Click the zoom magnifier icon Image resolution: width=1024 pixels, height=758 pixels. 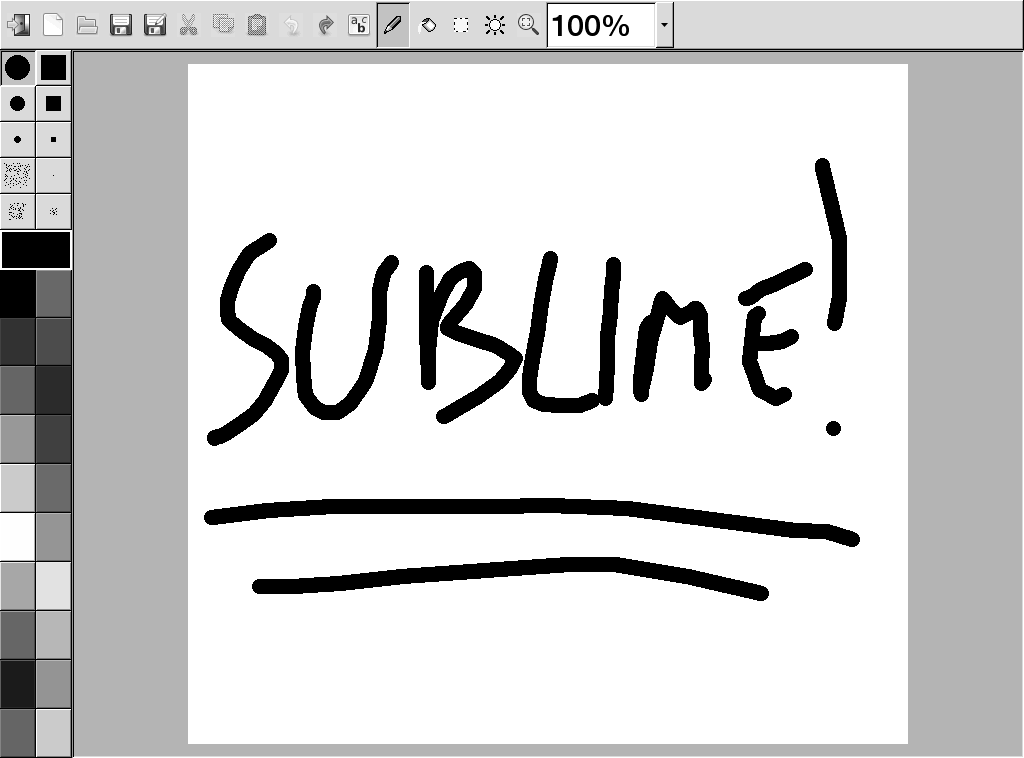[x=528, y=25]
